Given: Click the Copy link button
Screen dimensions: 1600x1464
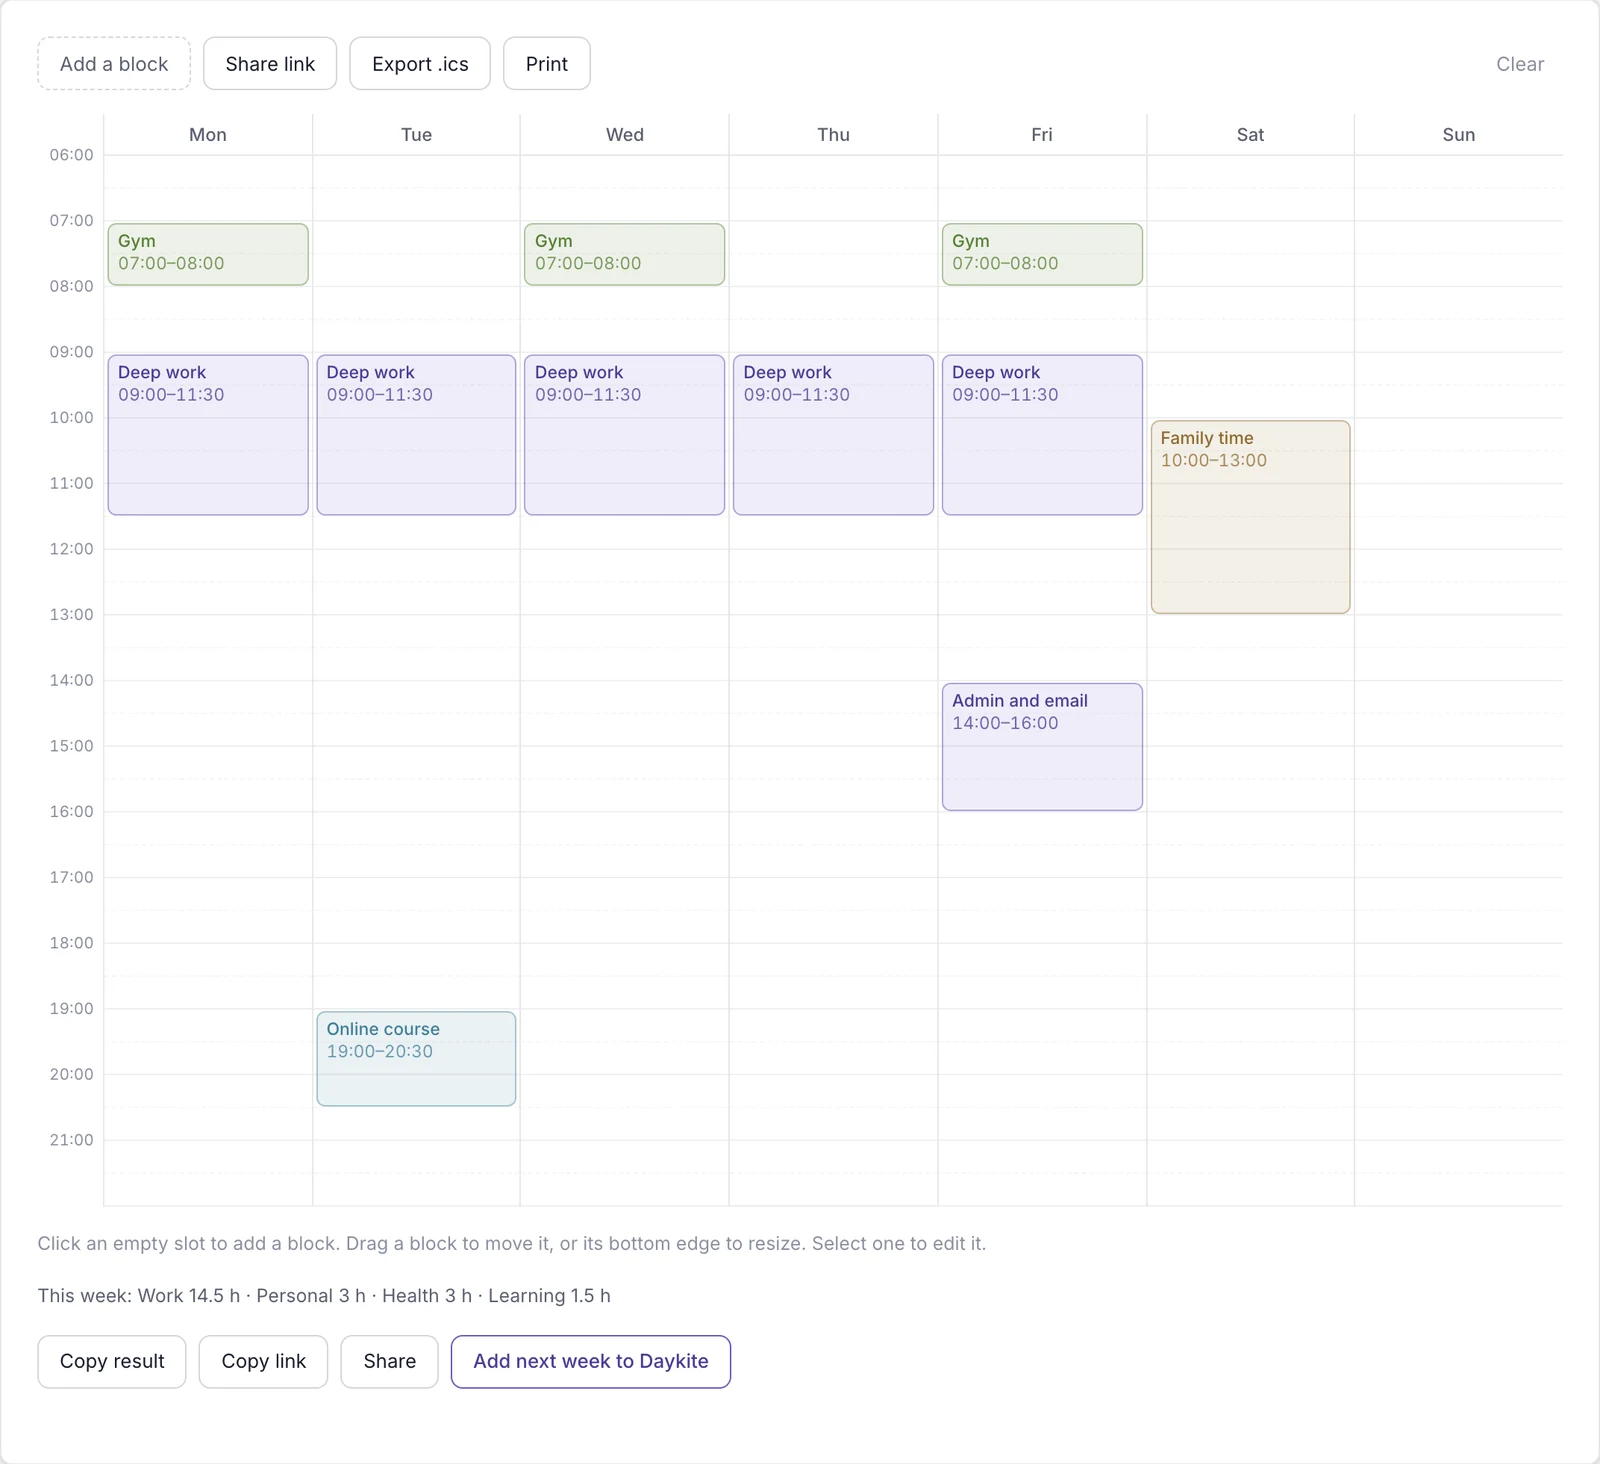Looking at the screenshot, I should (264, 1362).
